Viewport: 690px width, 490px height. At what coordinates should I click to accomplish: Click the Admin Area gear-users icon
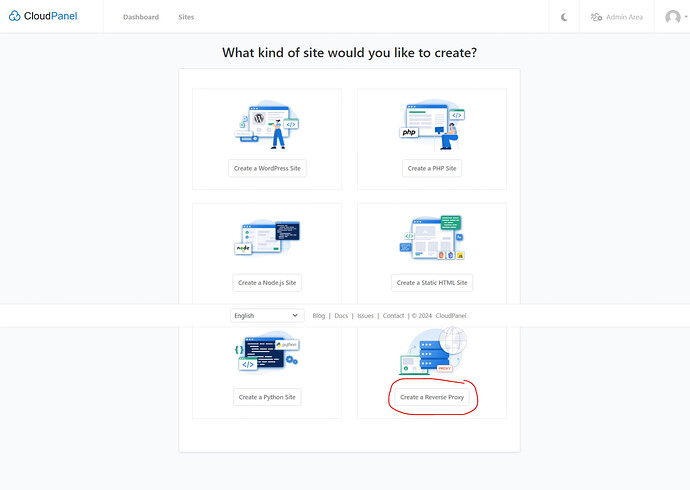coord(596,17)
